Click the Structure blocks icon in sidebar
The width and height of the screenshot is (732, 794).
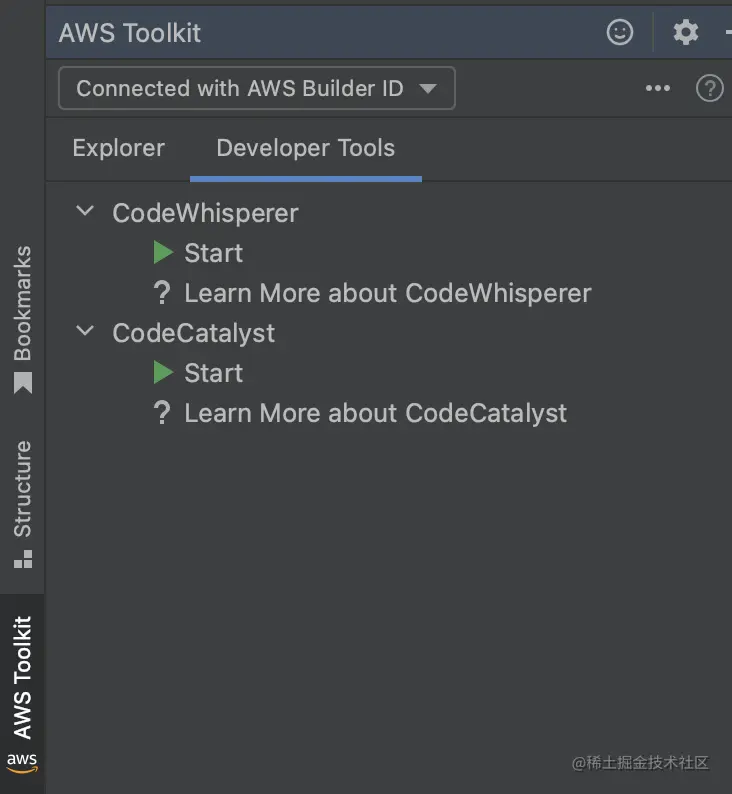(x=23, y=559)
